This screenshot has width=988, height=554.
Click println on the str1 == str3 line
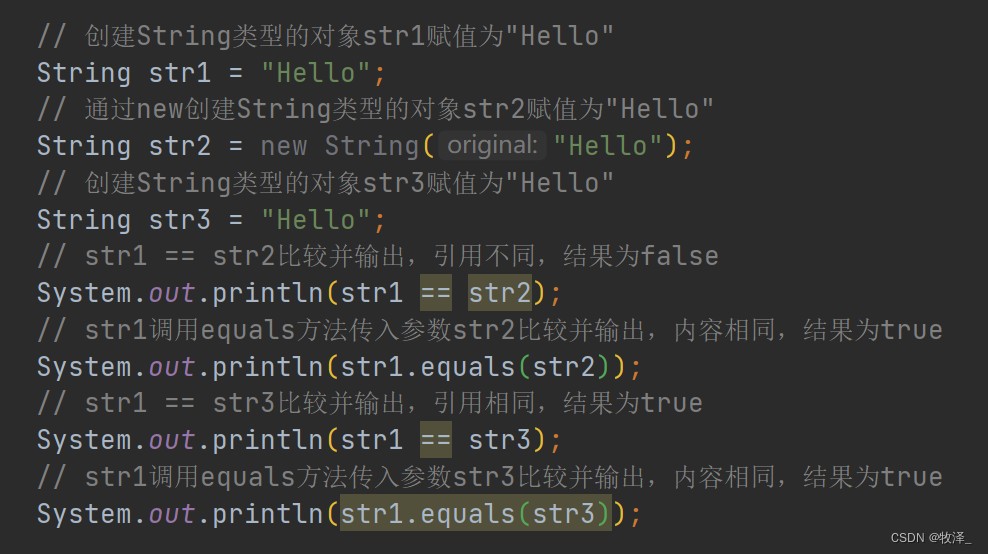267,441
